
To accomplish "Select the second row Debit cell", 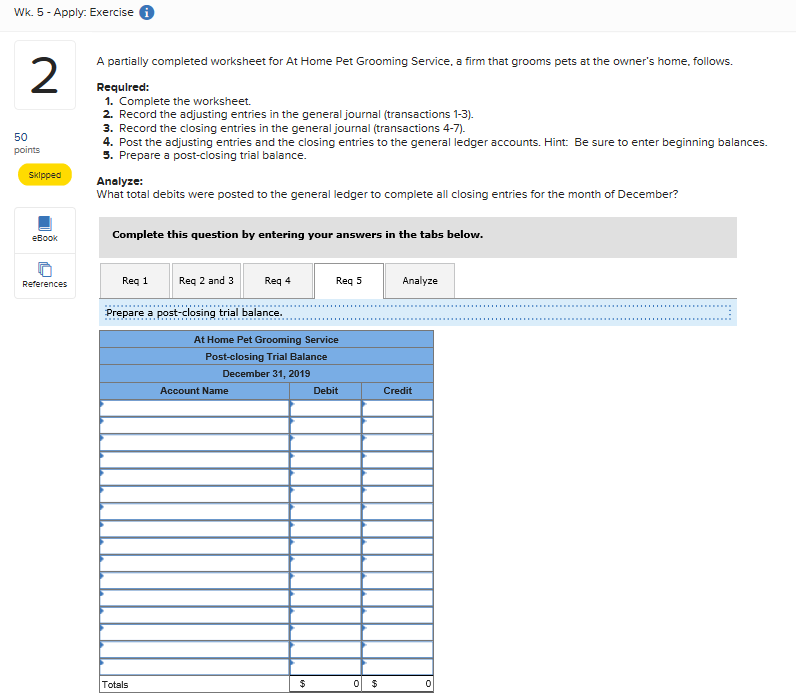I will tap(325, 425).
